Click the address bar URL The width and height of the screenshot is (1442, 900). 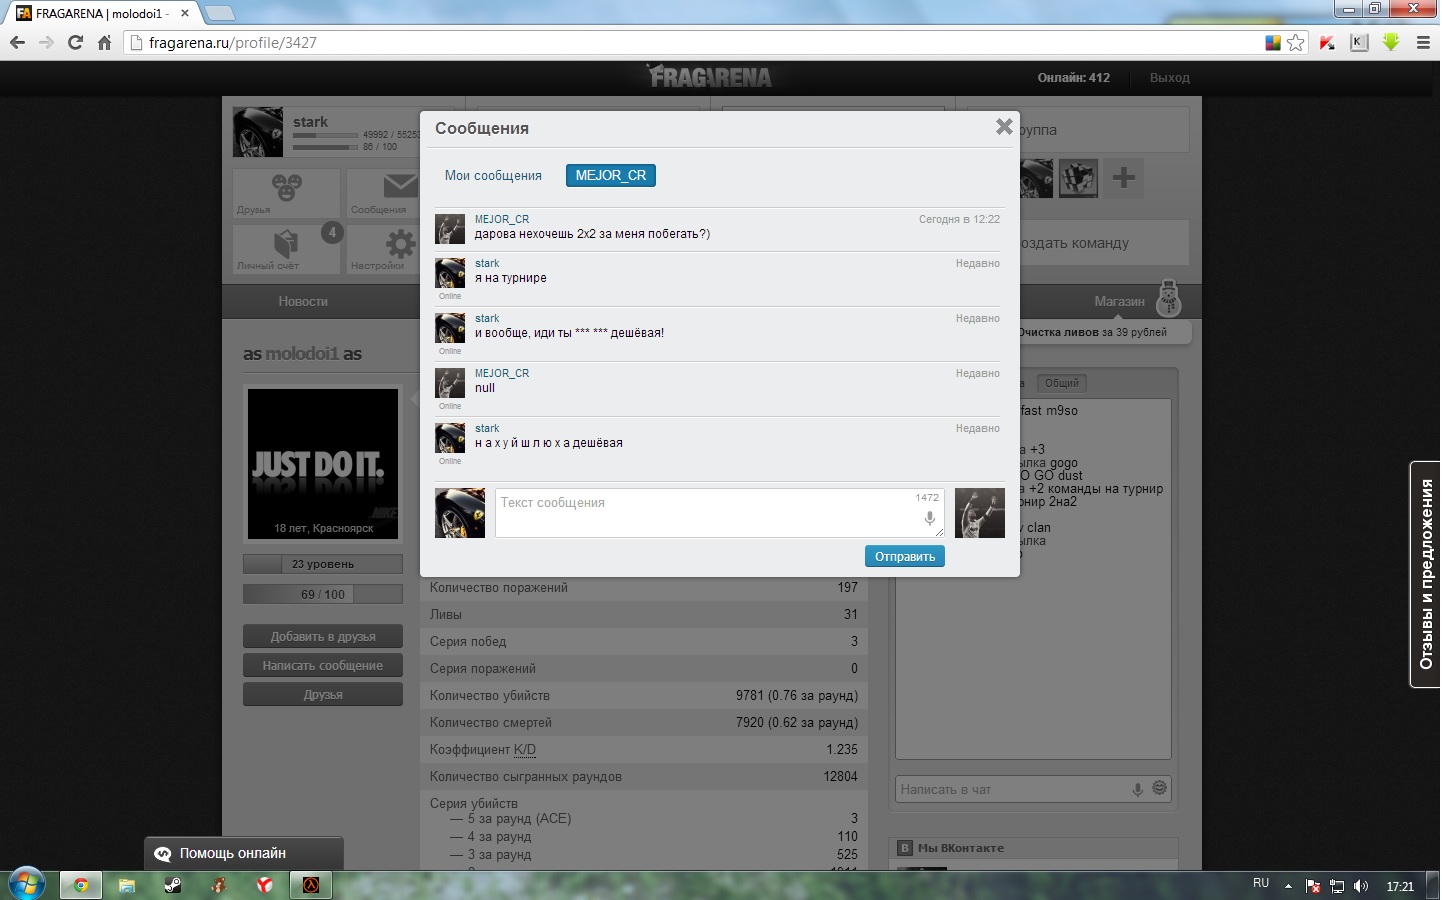pyautogui.click(x=233, y=42)
